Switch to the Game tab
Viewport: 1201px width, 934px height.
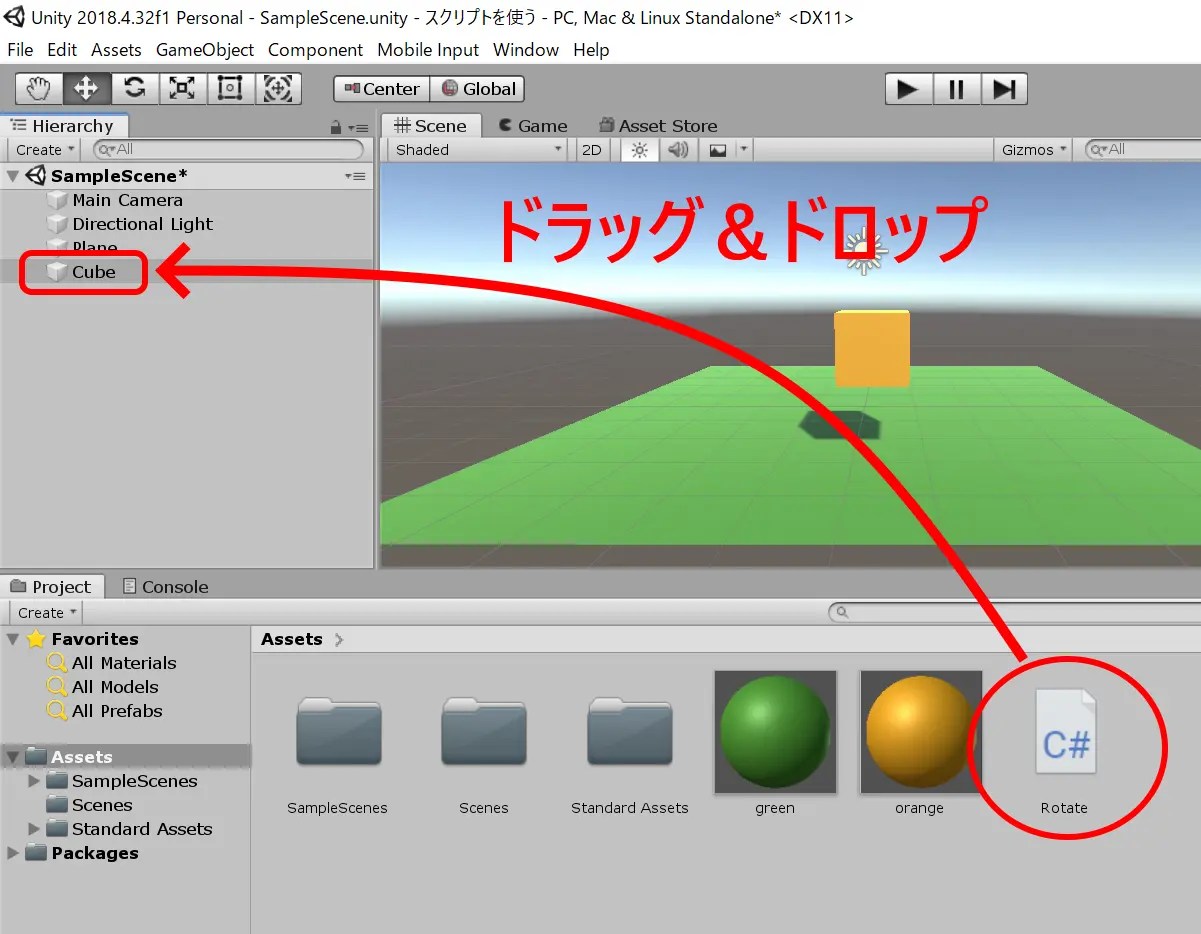click(x=533, y=126)
